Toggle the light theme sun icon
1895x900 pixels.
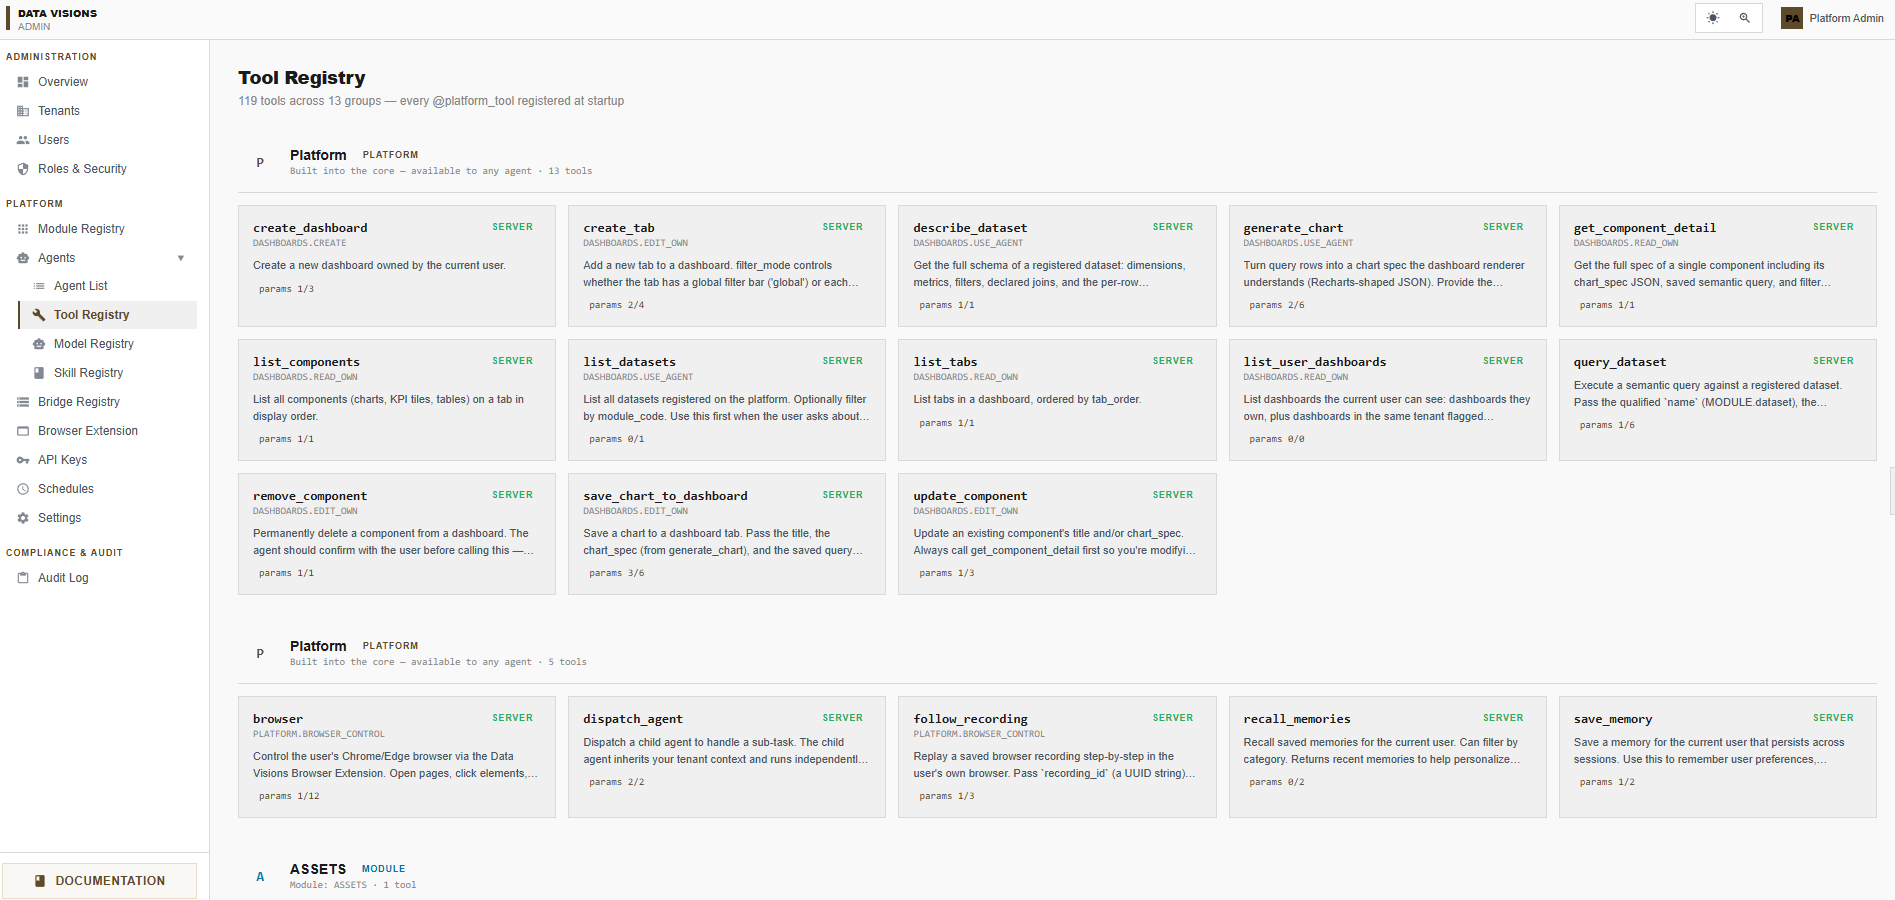(1713, 18)
